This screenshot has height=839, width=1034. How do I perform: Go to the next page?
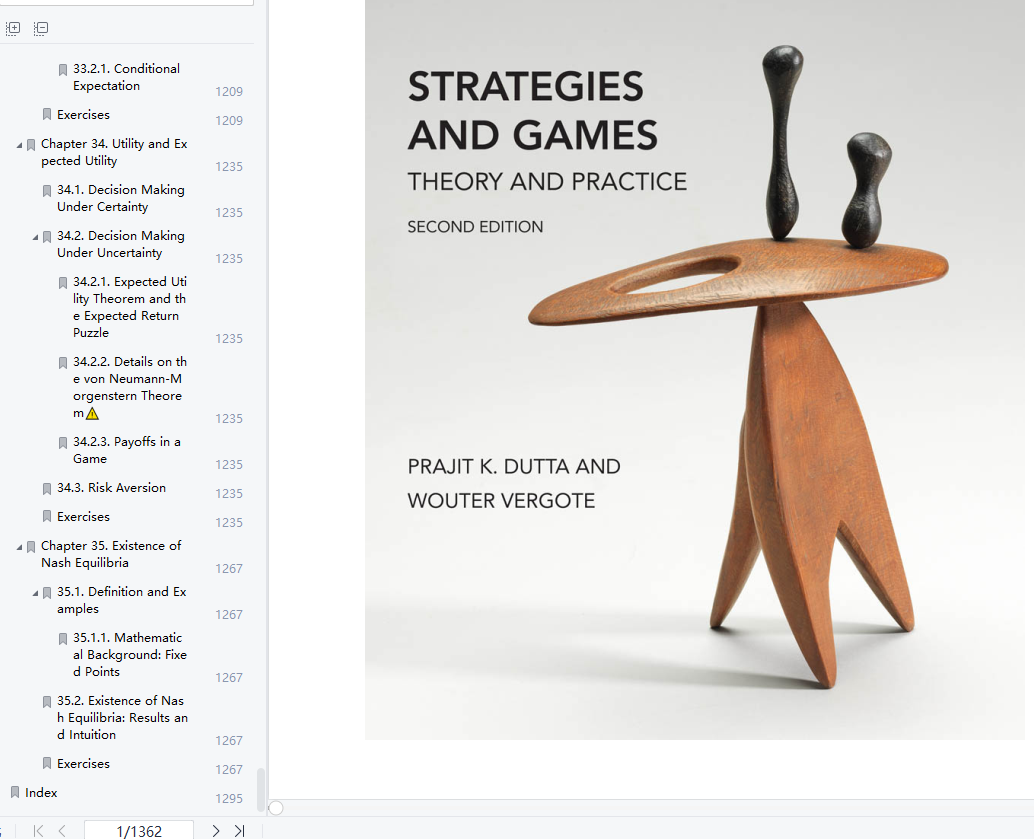[x=216, y=831]
